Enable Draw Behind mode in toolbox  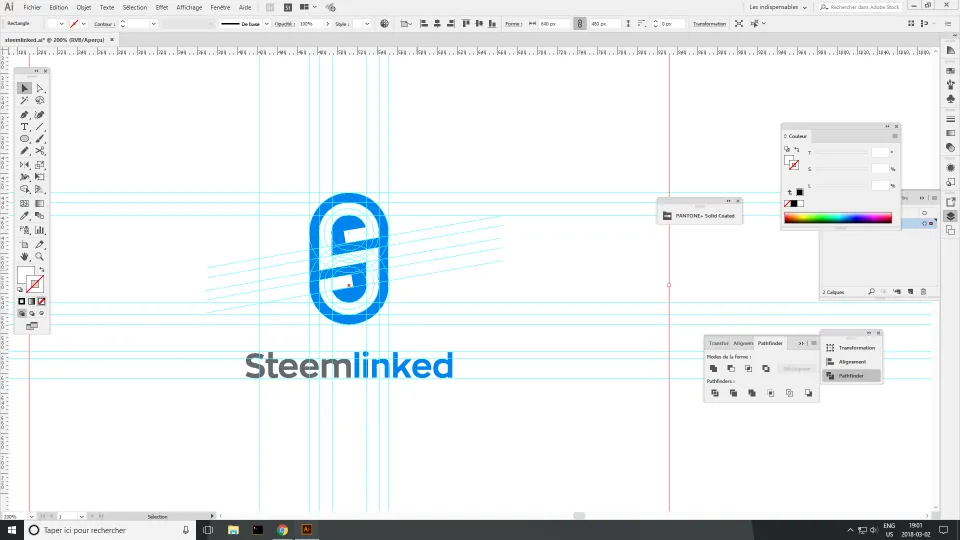click(32, 313)
